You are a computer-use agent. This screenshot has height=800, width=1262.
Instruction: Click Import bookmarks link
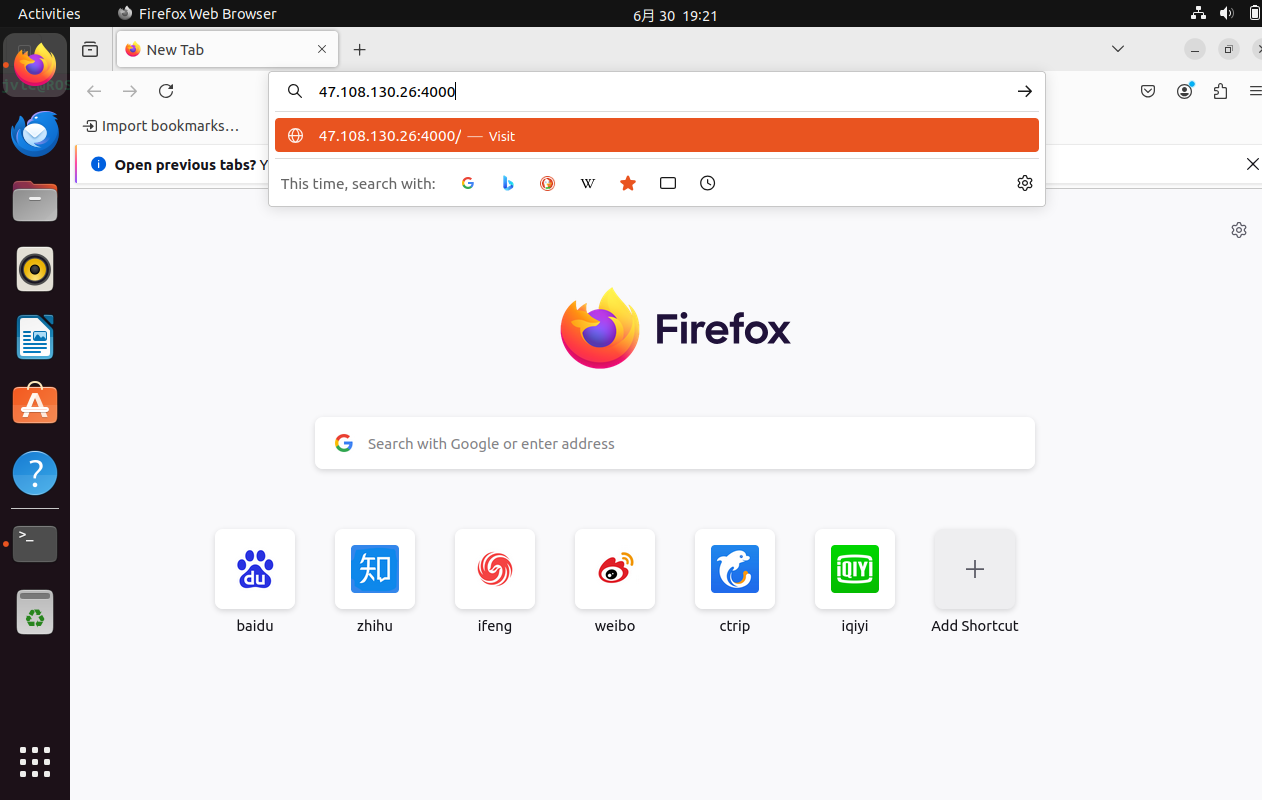(162, 126)
